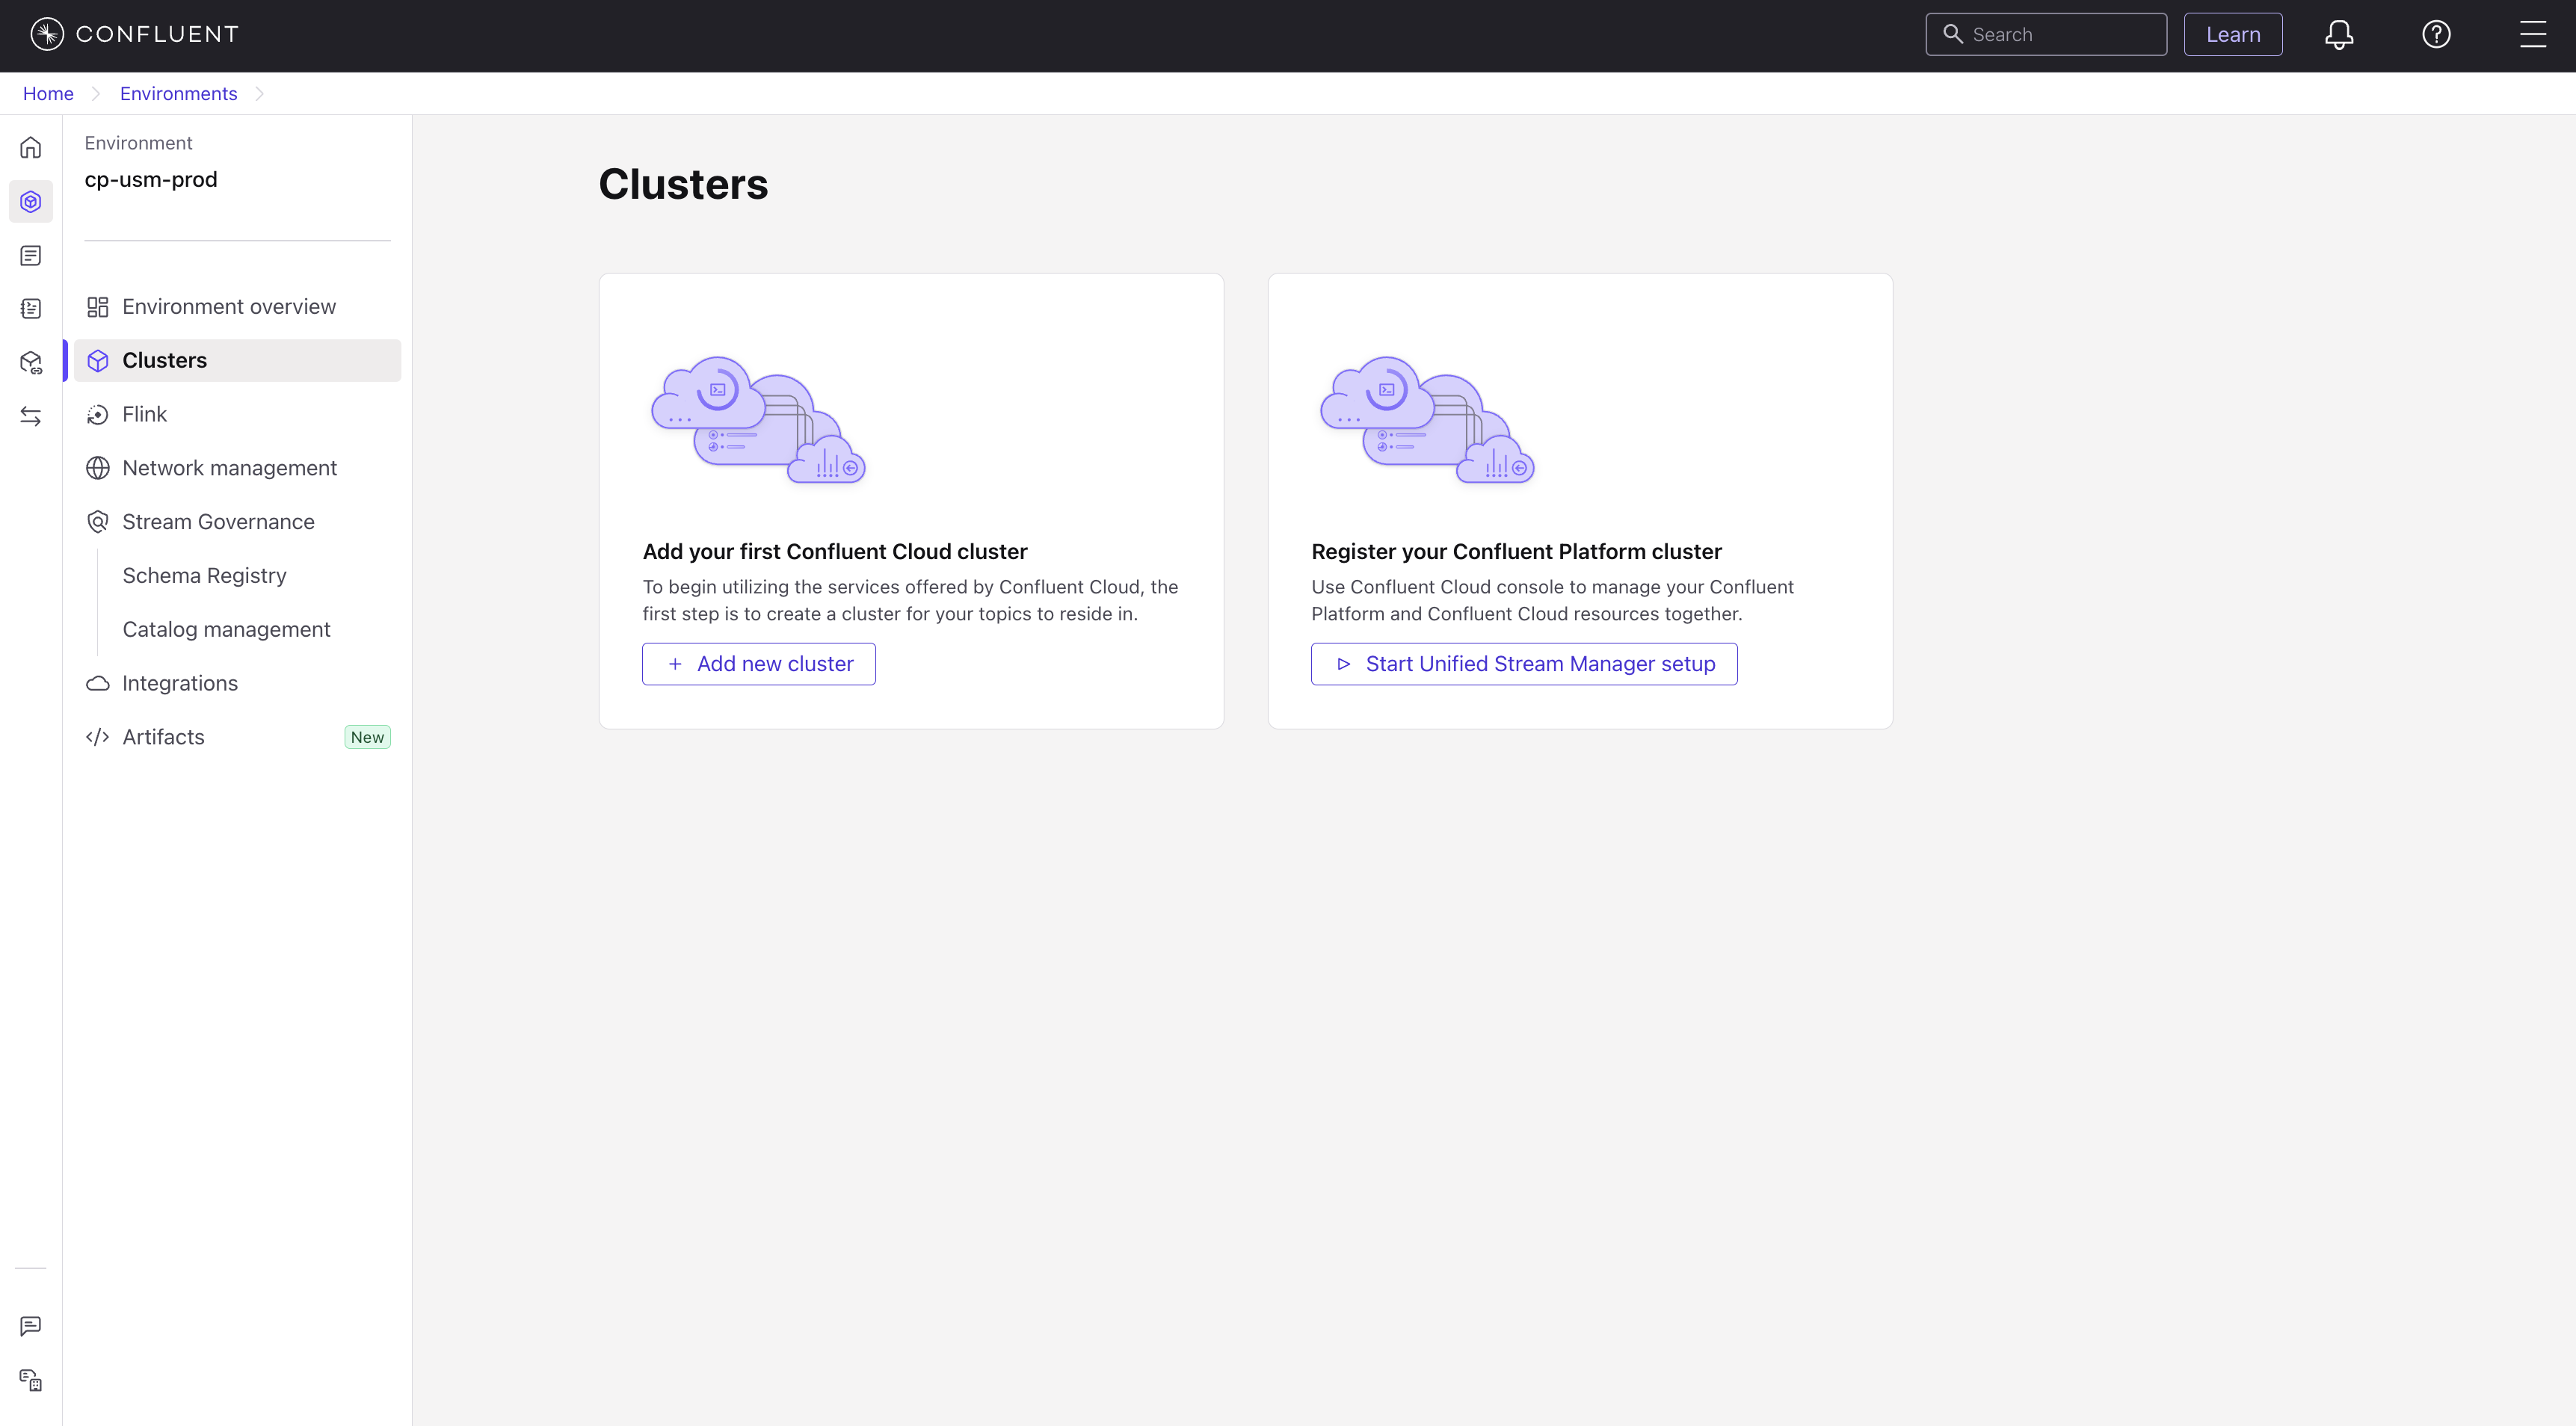Click the cluster linking icon in rail
This screenshot has width=2576, height=1426.
[31, 362]
